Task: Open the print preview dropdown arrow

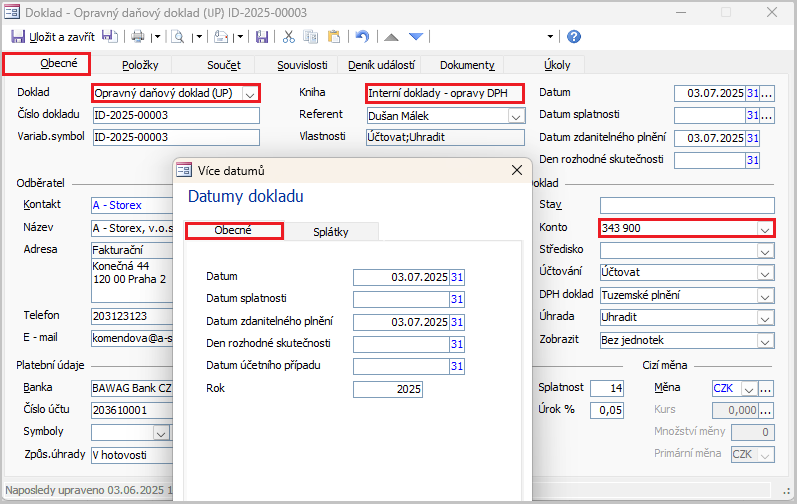Action: pyautogui.click(x=199, y=37)
